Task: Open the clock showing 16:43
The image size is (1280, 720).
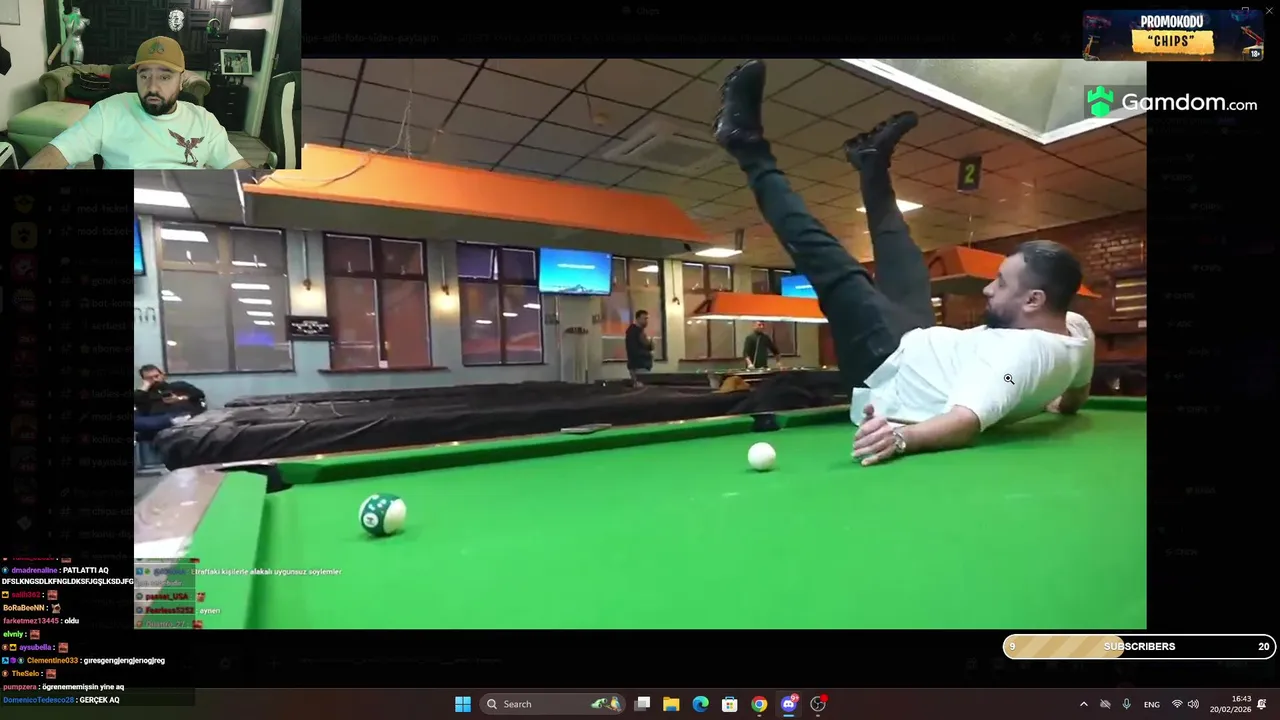Action: (x=1231, y=704)
